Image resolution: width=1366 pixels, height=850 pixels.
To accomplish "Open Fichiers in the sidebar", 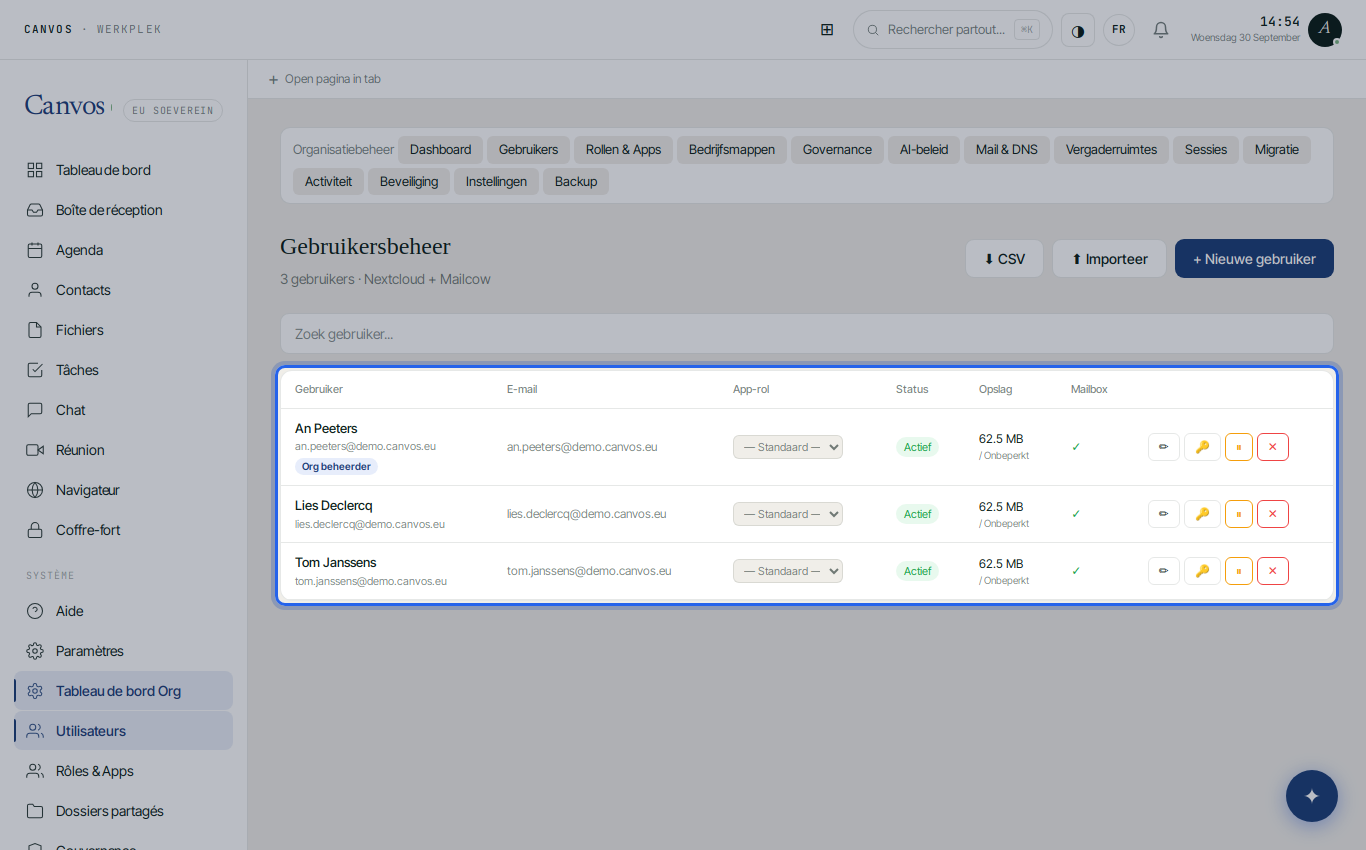I will pos(123,330).
